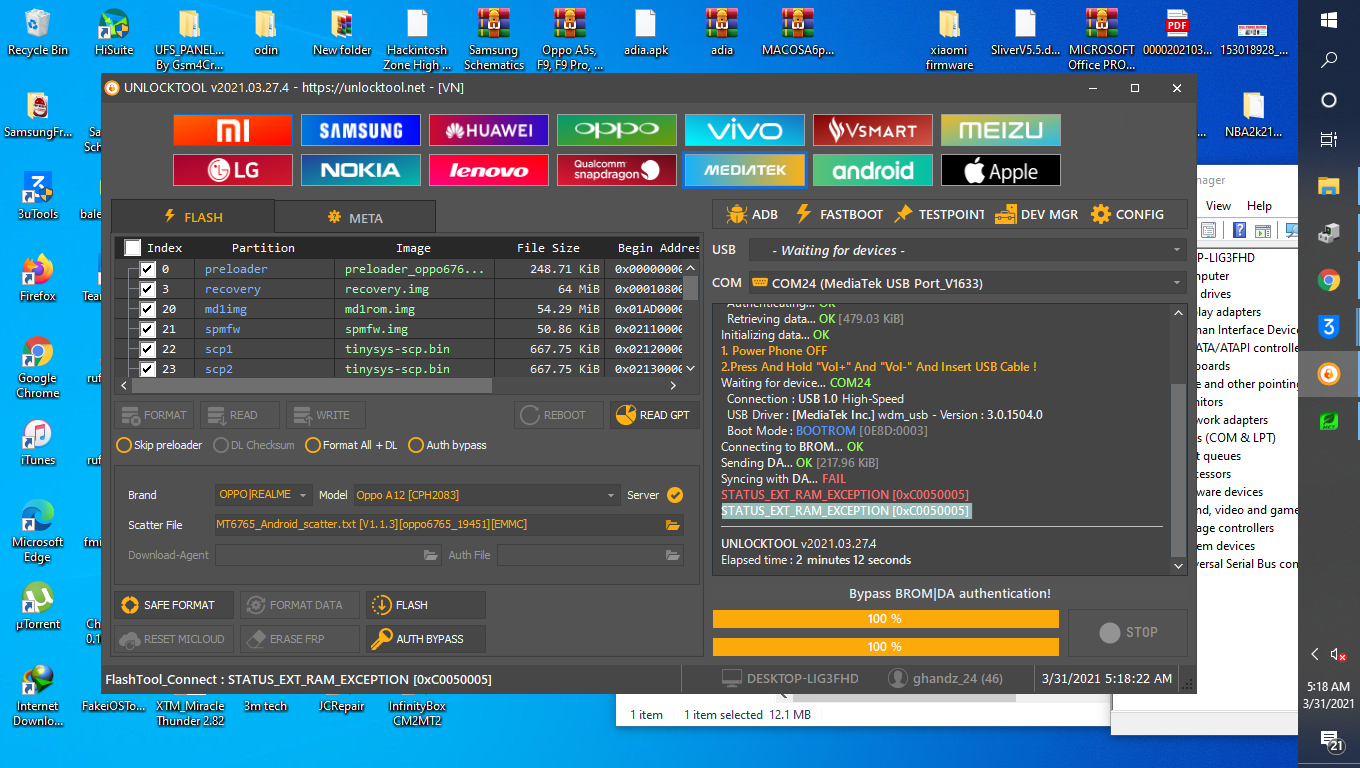Select the Qualcomm Snapdragon tile
1360x768 pixels.
click(616, 170)
